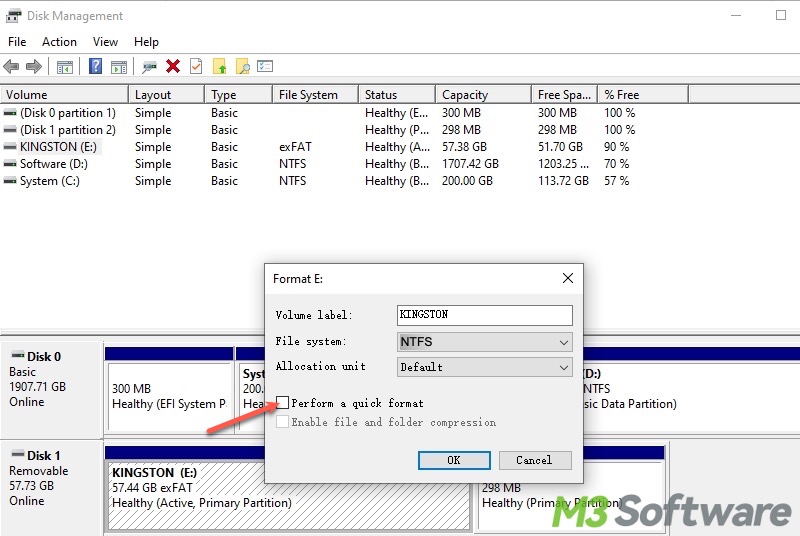This screenshot has height=536, width=800.
Task: Open the Allocation unit Default dropdown
Action: click(x=485, y=367)
